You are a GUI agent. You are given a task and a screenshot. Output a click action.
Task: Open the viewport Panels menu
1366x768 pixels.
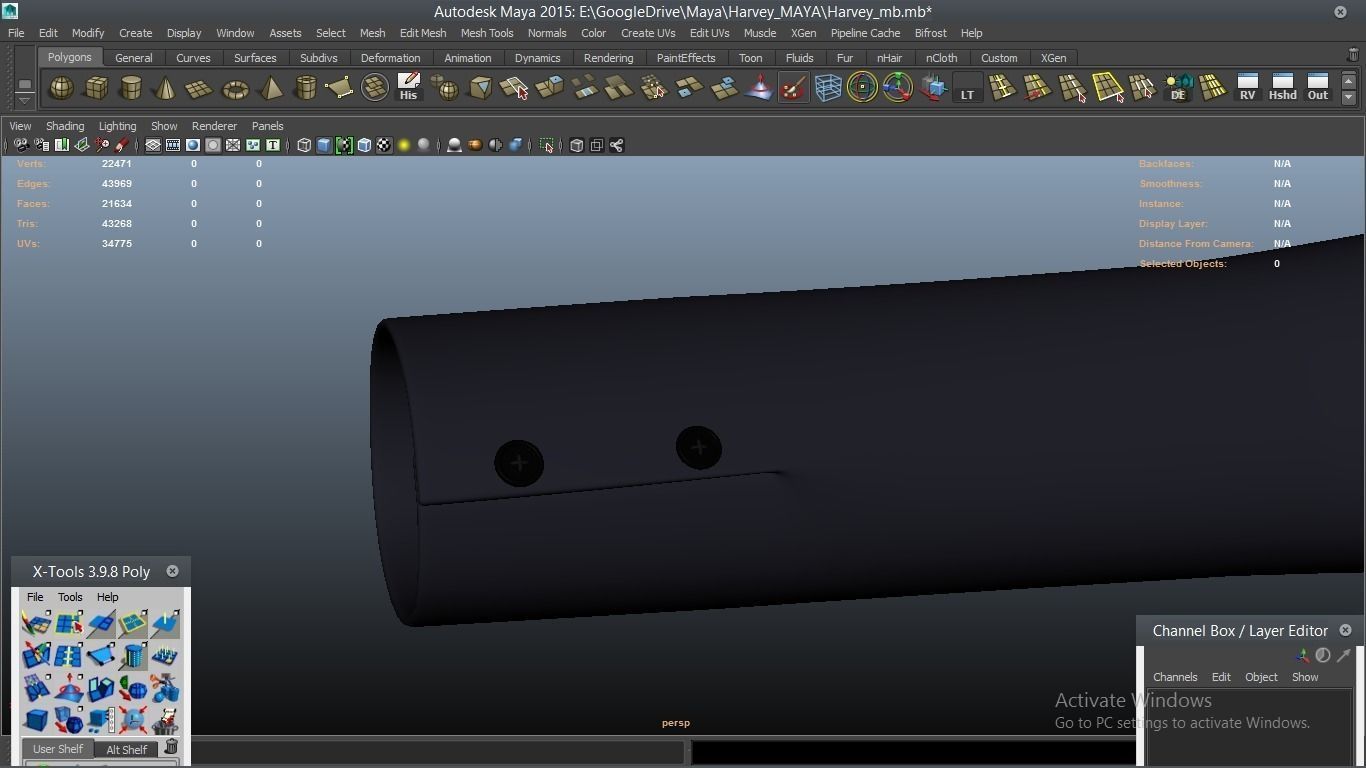(267, 126)
